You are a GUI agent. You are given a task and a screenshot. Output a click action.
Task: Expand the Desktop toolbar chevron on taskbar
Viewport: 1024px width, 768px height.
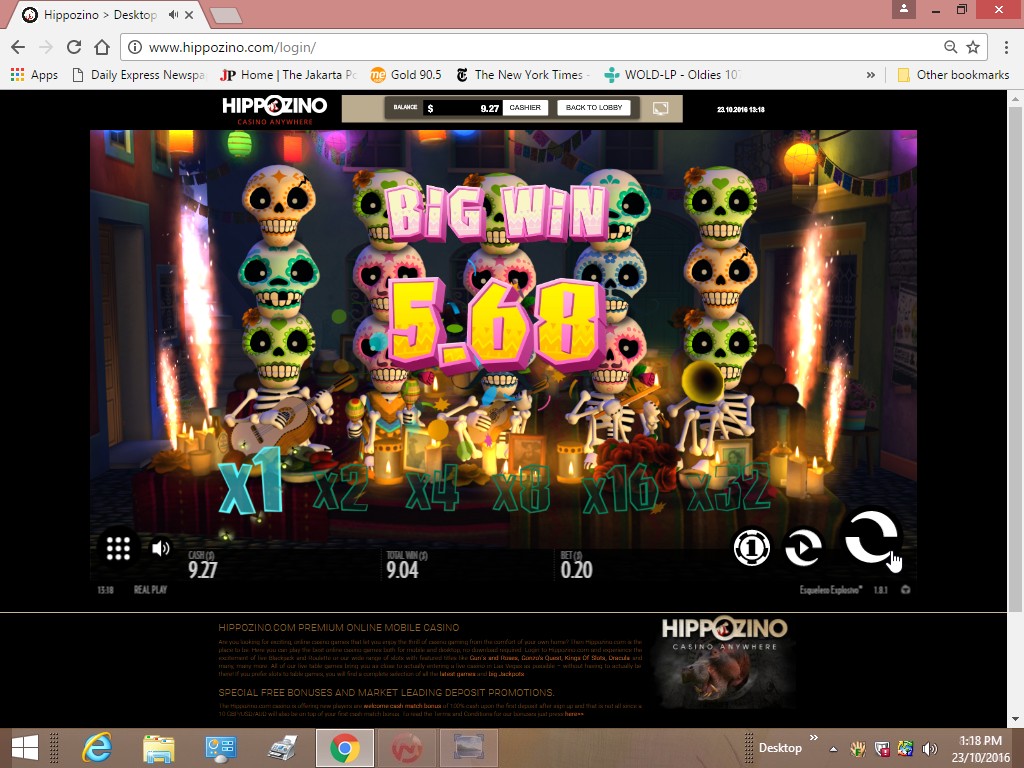814,738
